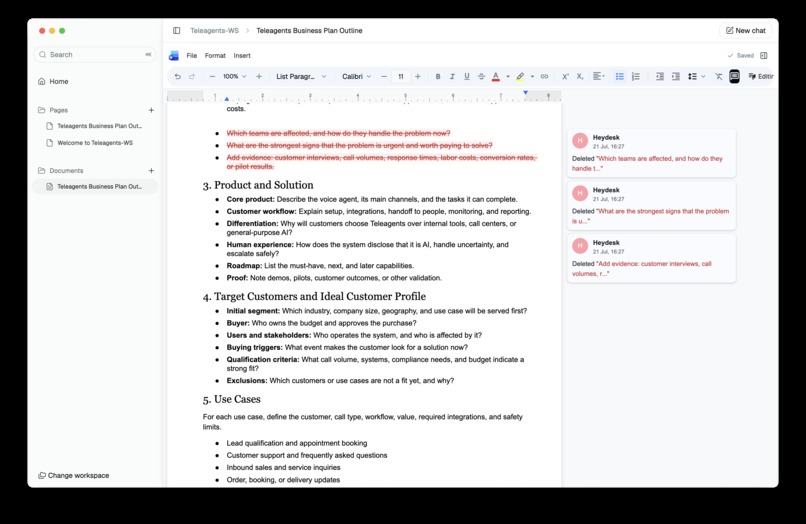Open the Calibri font dropdown
The image size is (806, 524).
pyautogui.click(x=356, y=76)
